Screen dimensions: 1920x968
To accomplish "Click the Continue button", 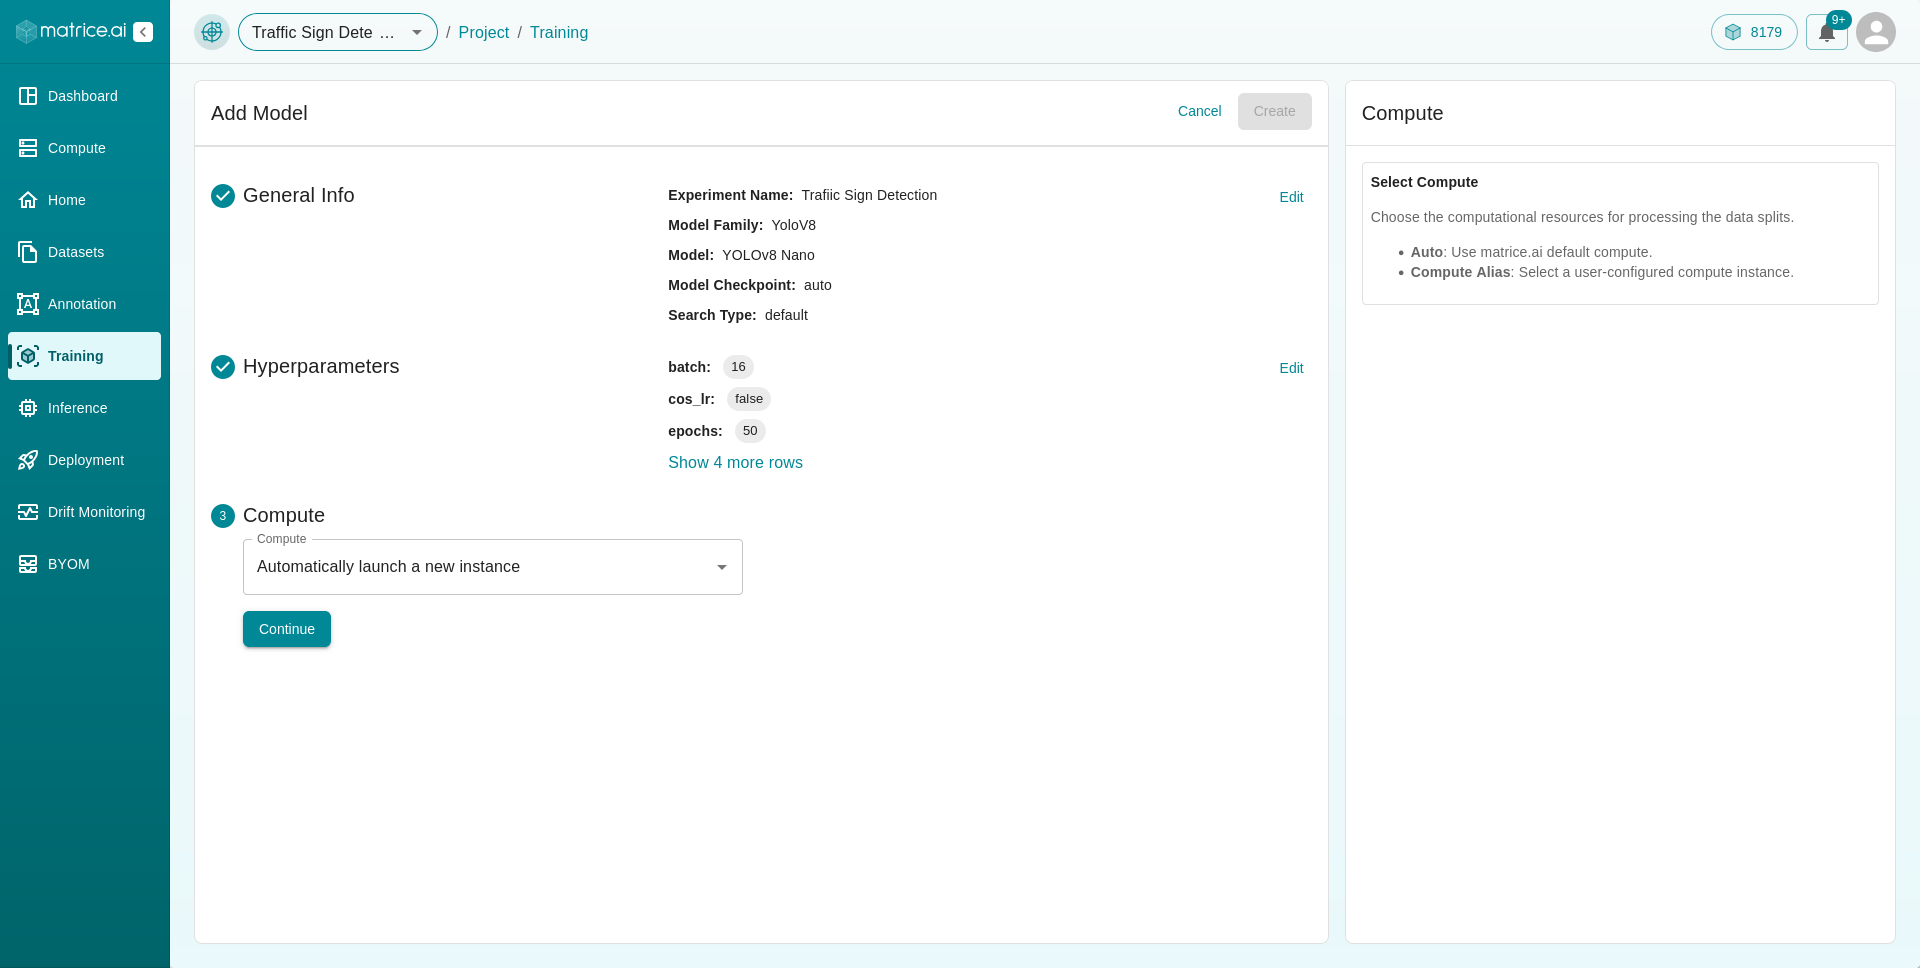I will pos(287,629).
